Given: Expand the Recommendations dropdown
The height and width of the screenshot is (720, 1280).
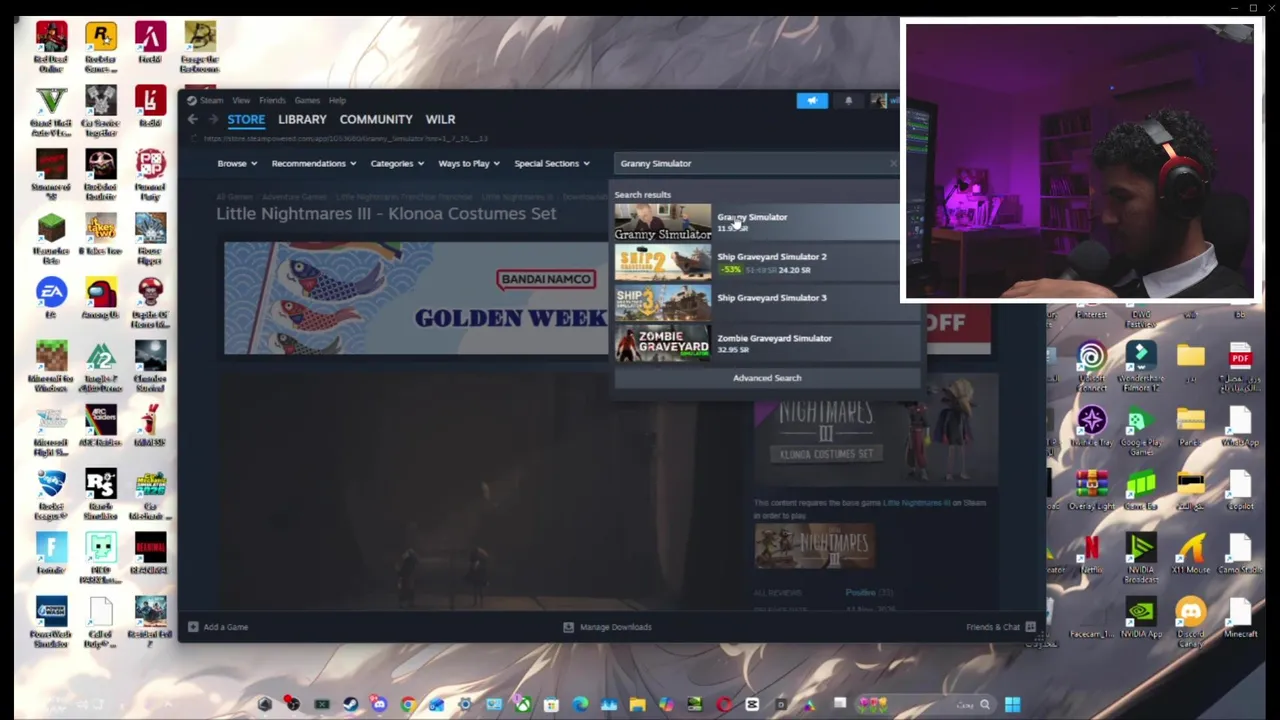Looking at the screenshot, I should (x=314, y=163).
